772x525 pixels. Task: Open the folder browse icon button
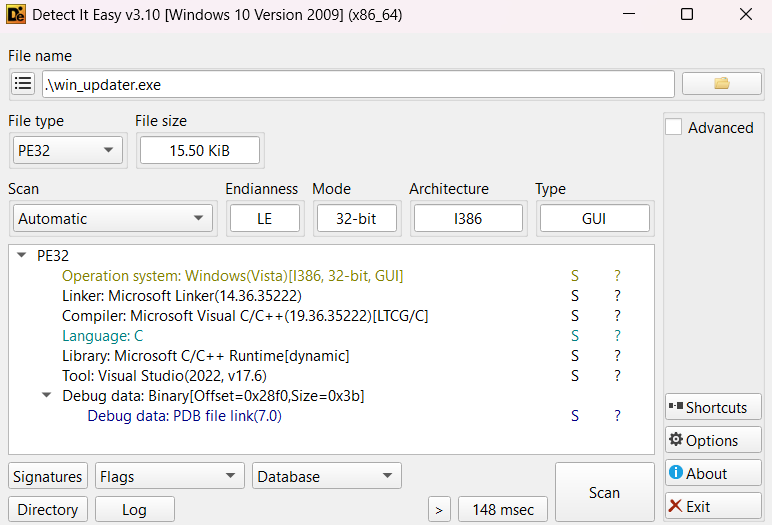click(721, 84)
